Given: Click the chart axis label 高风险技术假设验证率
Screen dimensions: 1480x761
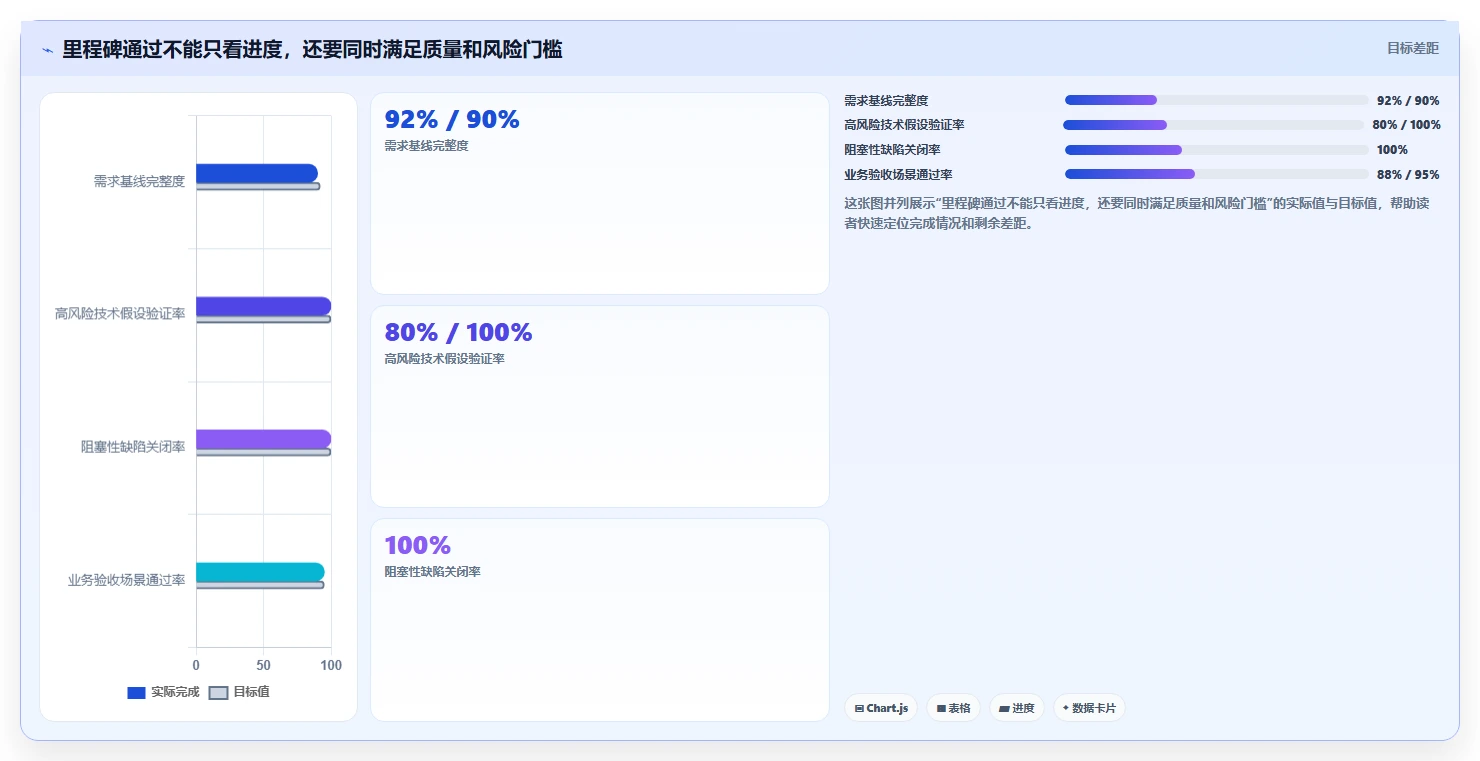Looking at the screenshot, I should (x=120, y=314).
